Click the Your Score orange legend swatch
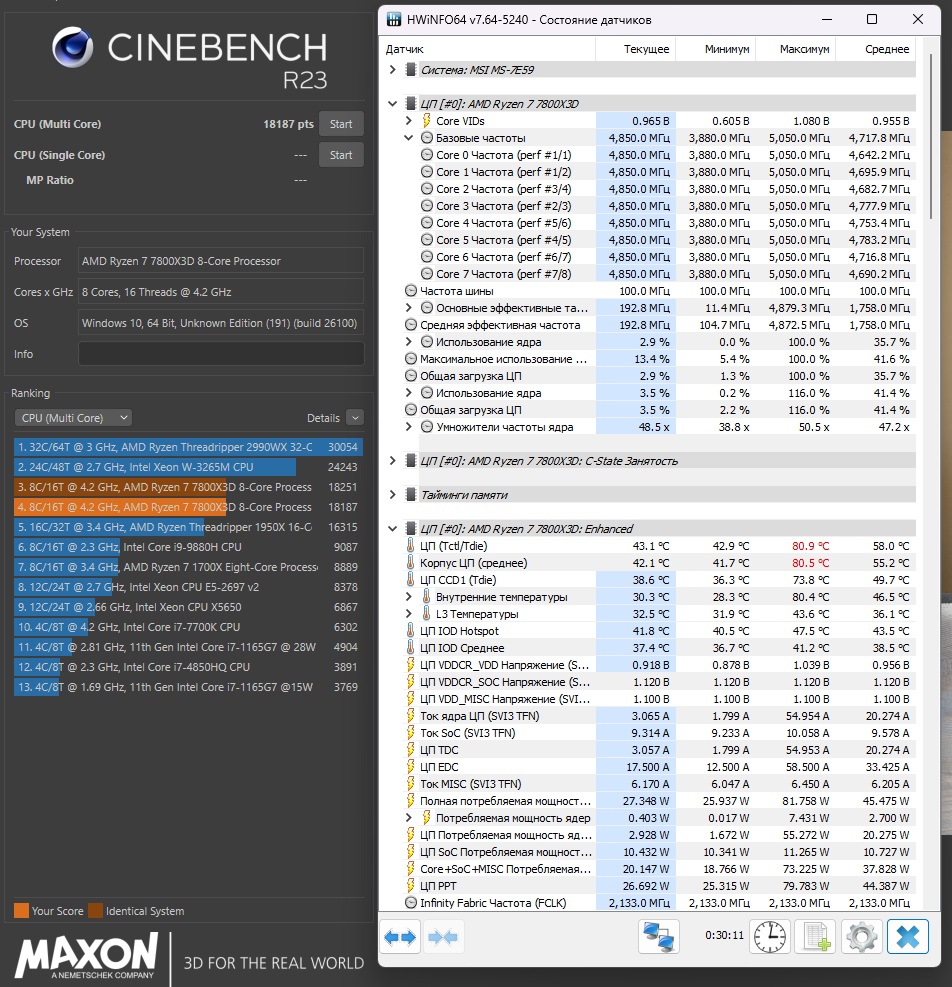Screen dimensions: 952x987 click(21, 911)
